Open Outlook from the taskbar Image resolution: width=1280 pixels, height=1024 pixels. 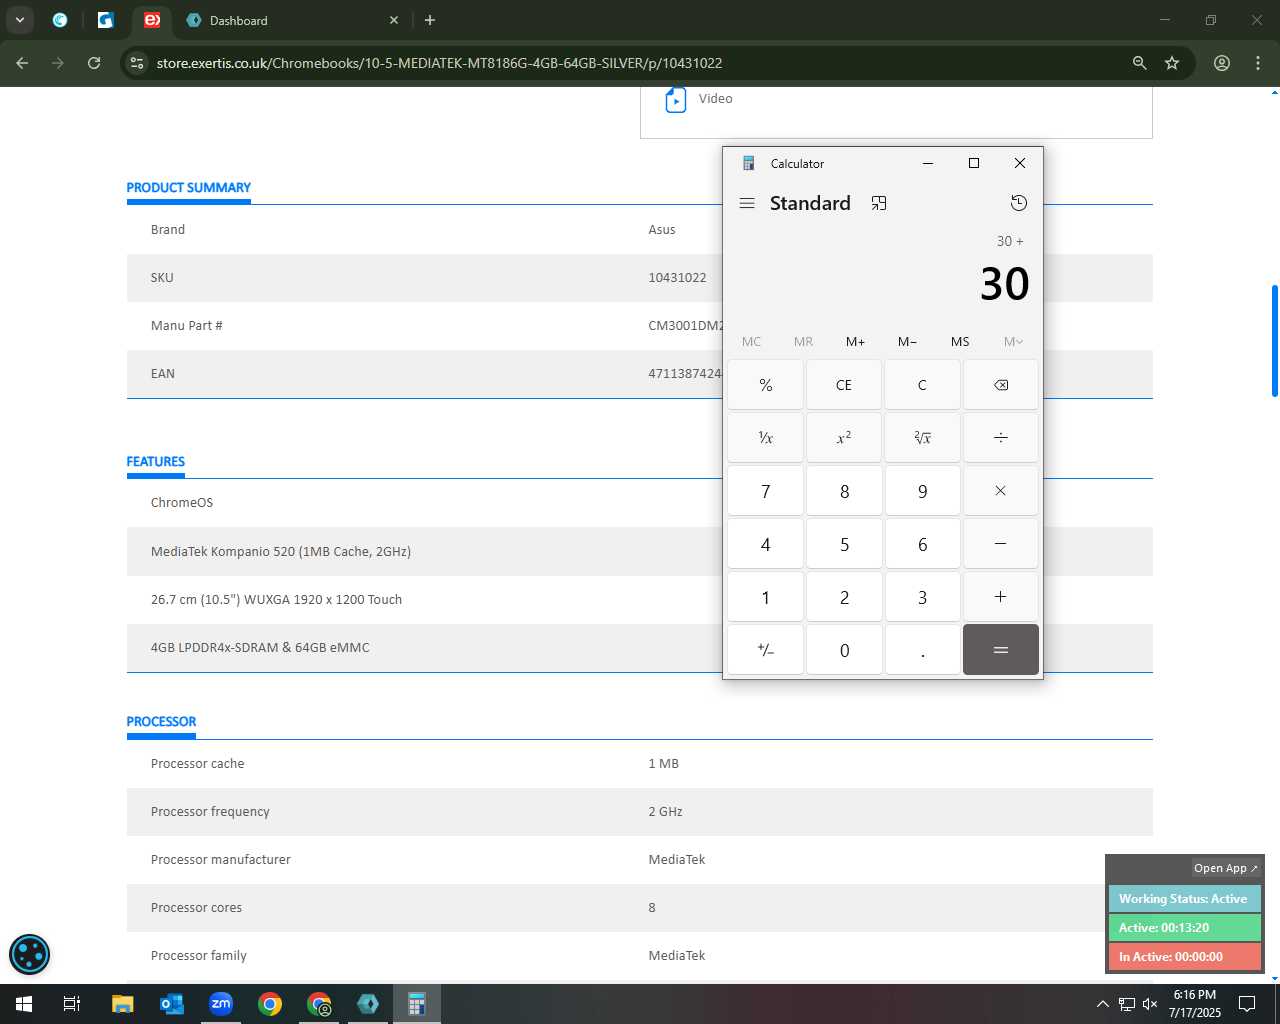pyautogui.click(x=171, y=1004)
